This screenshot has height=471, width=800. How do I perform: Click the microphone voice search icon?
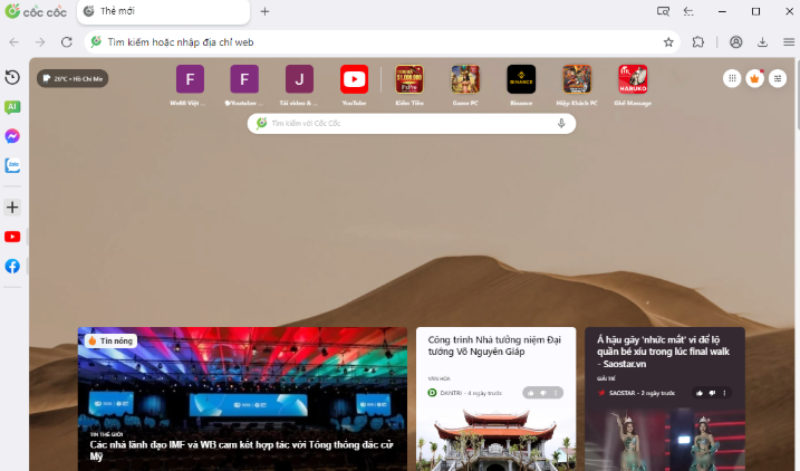coord(561,123)
